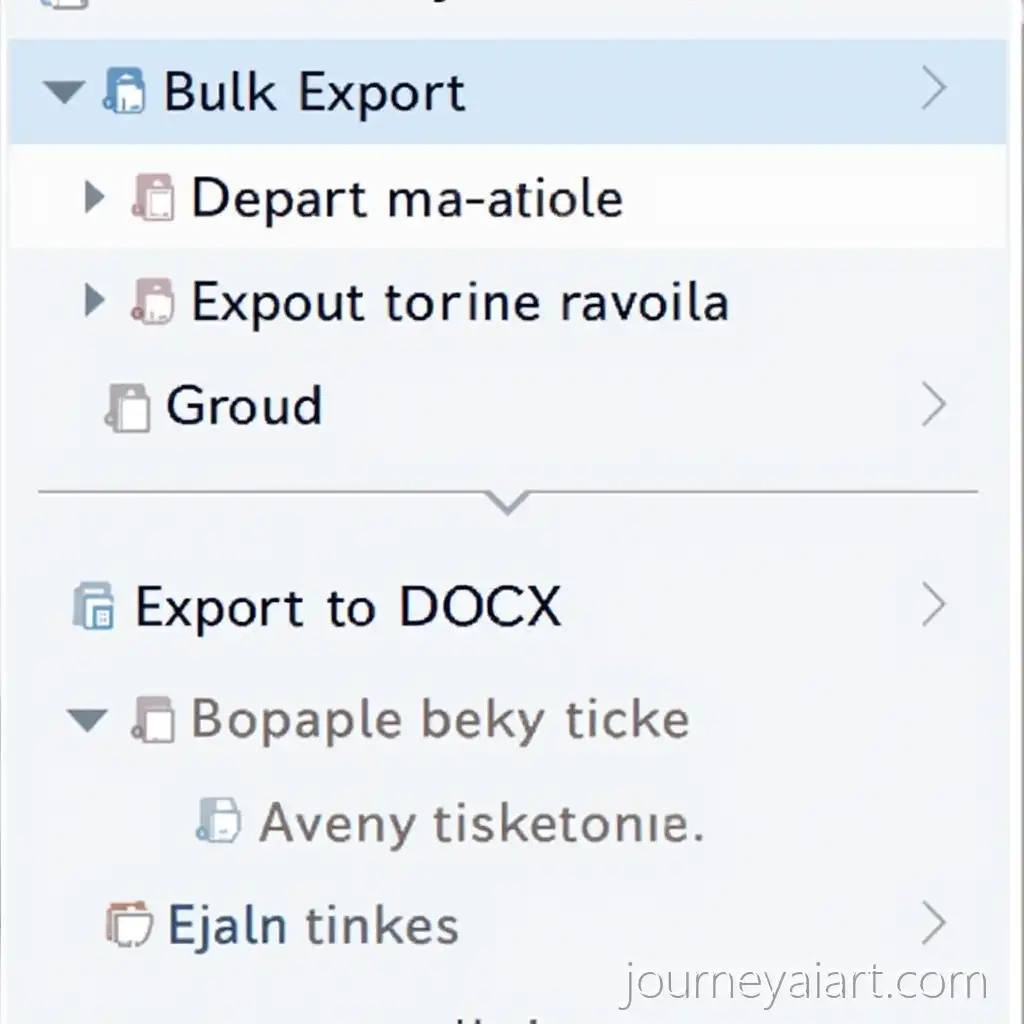
Task: Click the Export to DOCX icon
Action: pos(95,607)
